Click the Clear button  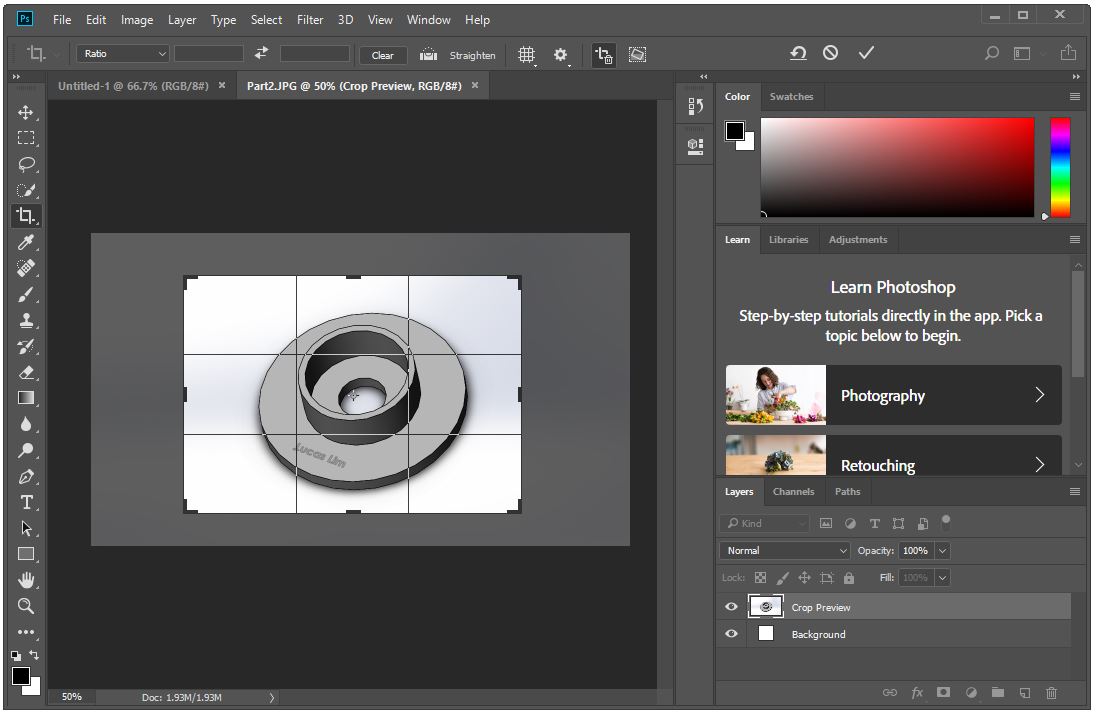[382, 55]
